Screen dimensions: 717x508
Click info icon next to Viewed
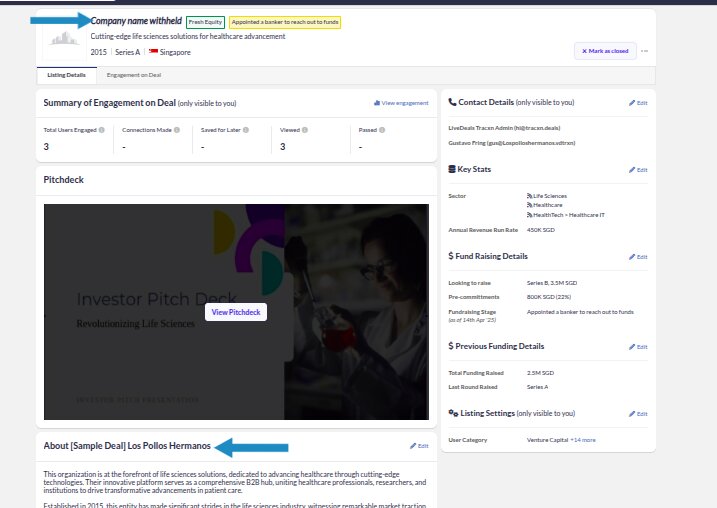pos(304,130)
